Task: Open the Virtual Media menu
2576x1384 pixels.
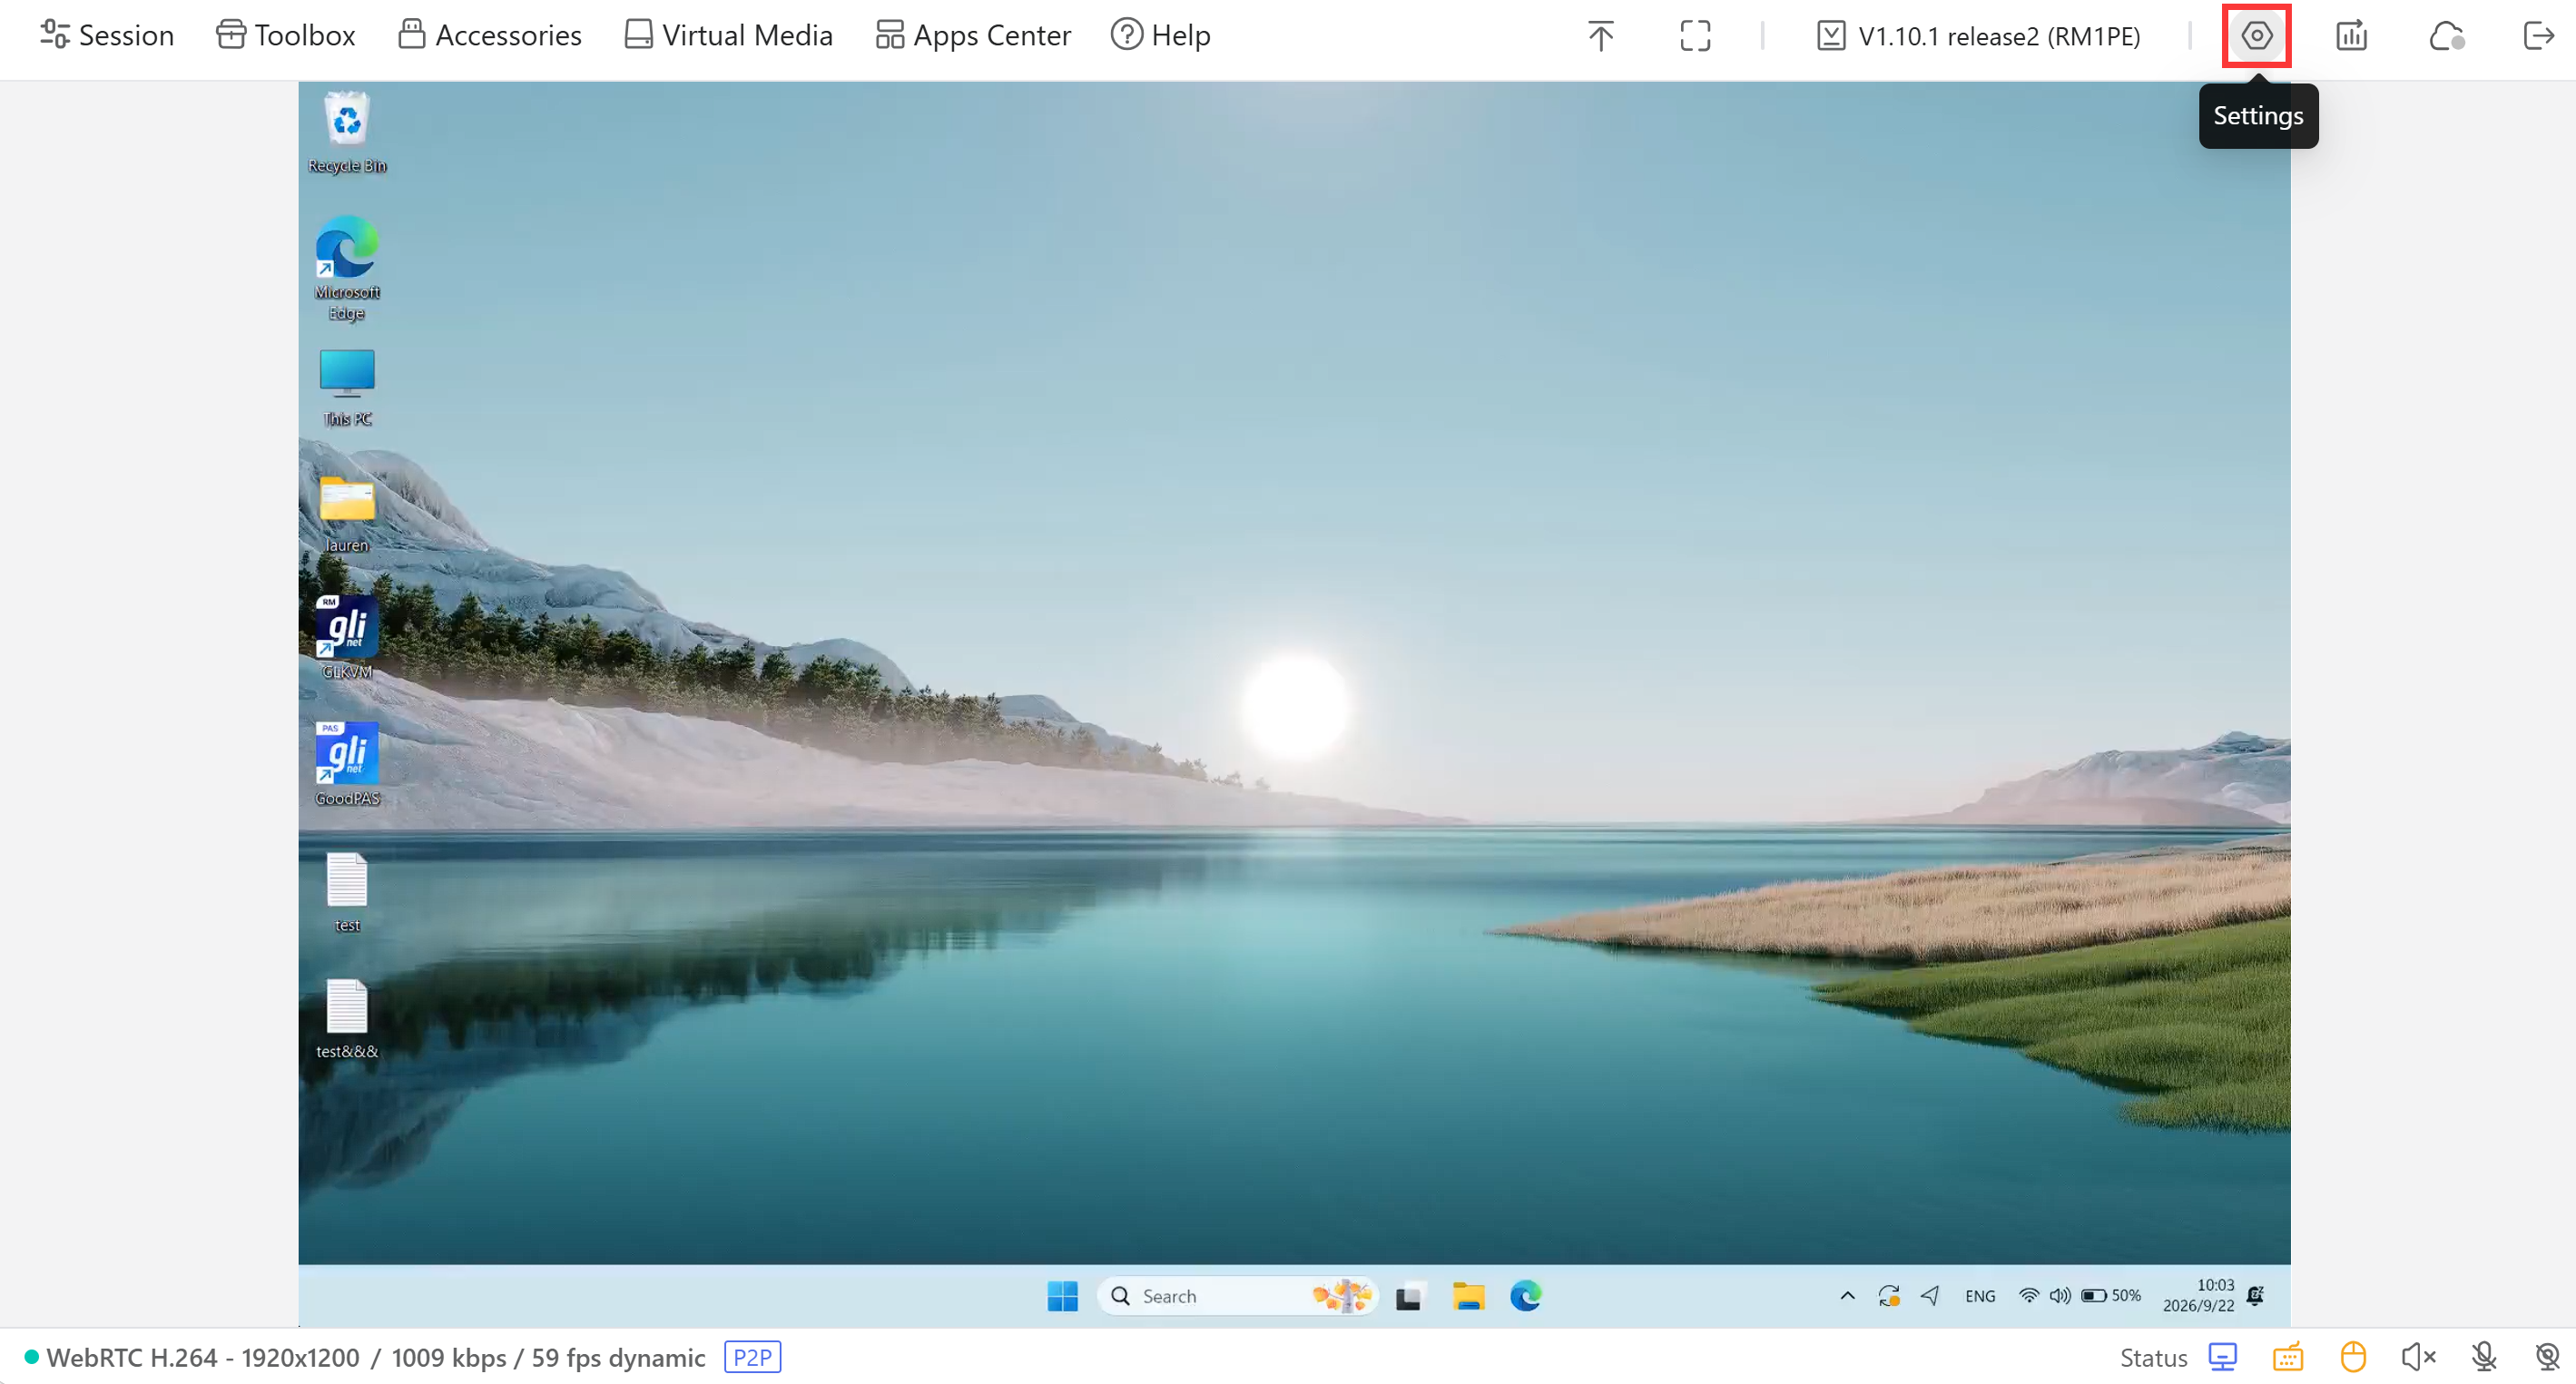Action: tap(729, 35)
